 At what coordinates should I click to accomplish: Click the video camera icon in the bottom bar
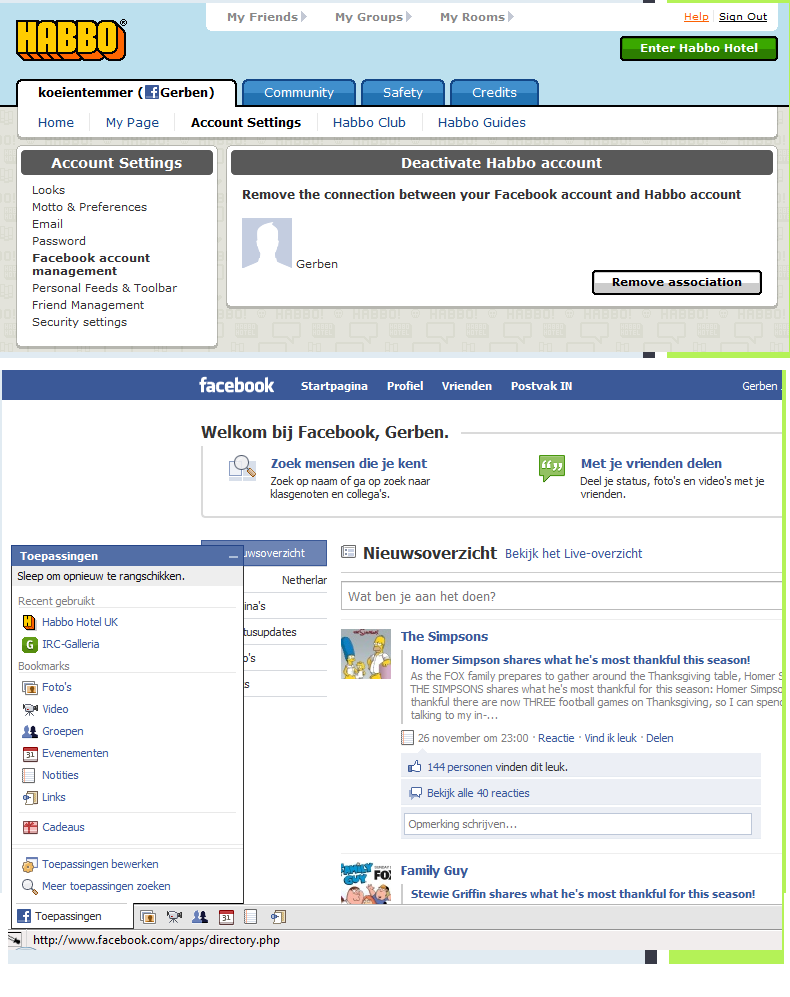pos(174,917)
